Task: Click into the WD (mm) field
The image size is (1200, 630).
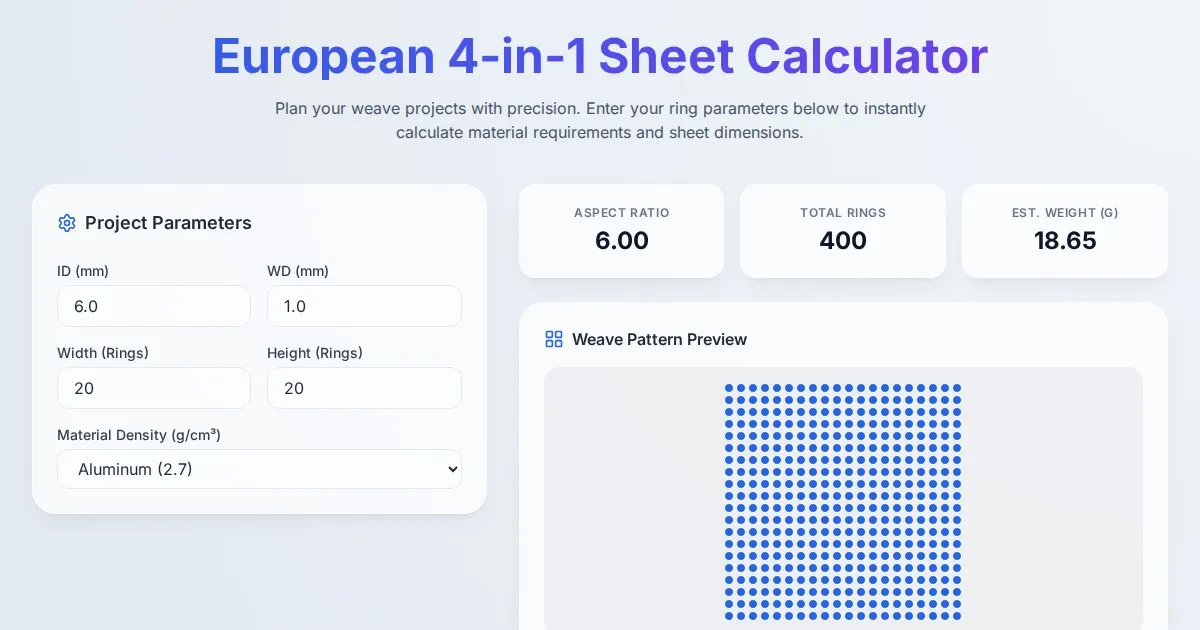Action: coord(364,306)
